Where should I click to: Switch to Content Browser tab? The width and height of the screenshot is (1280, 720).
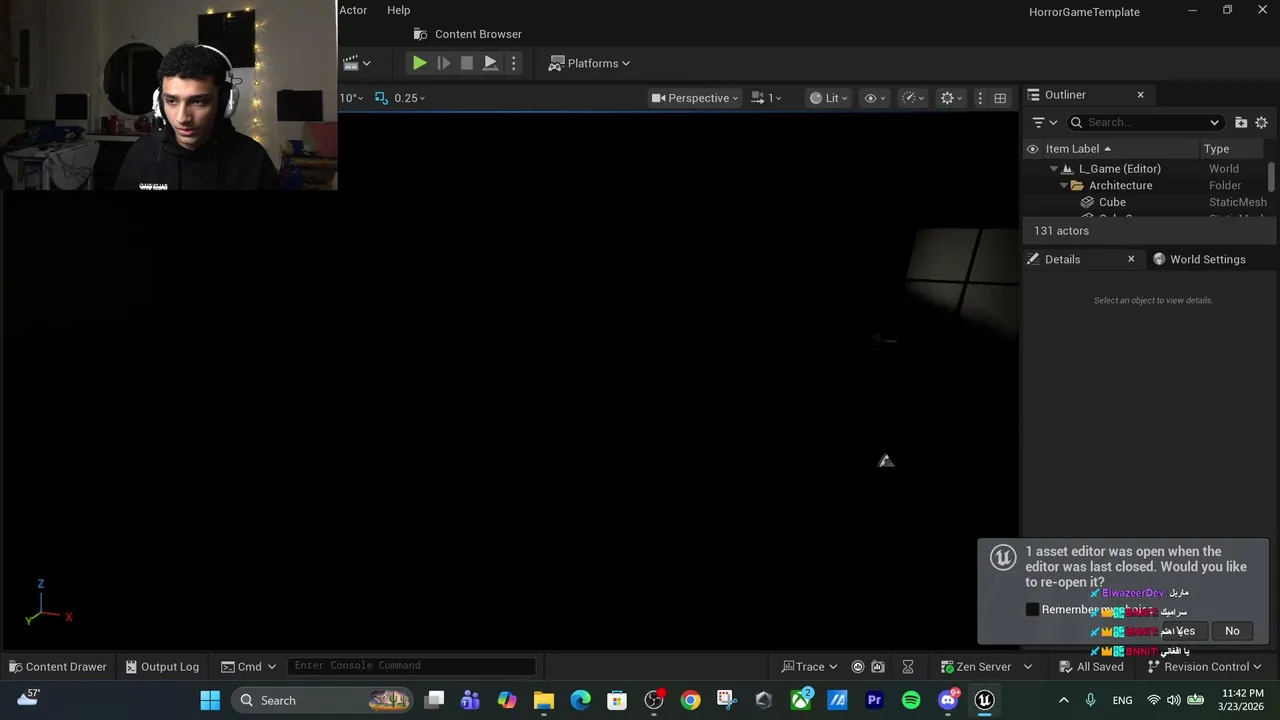tap(467, 34)
